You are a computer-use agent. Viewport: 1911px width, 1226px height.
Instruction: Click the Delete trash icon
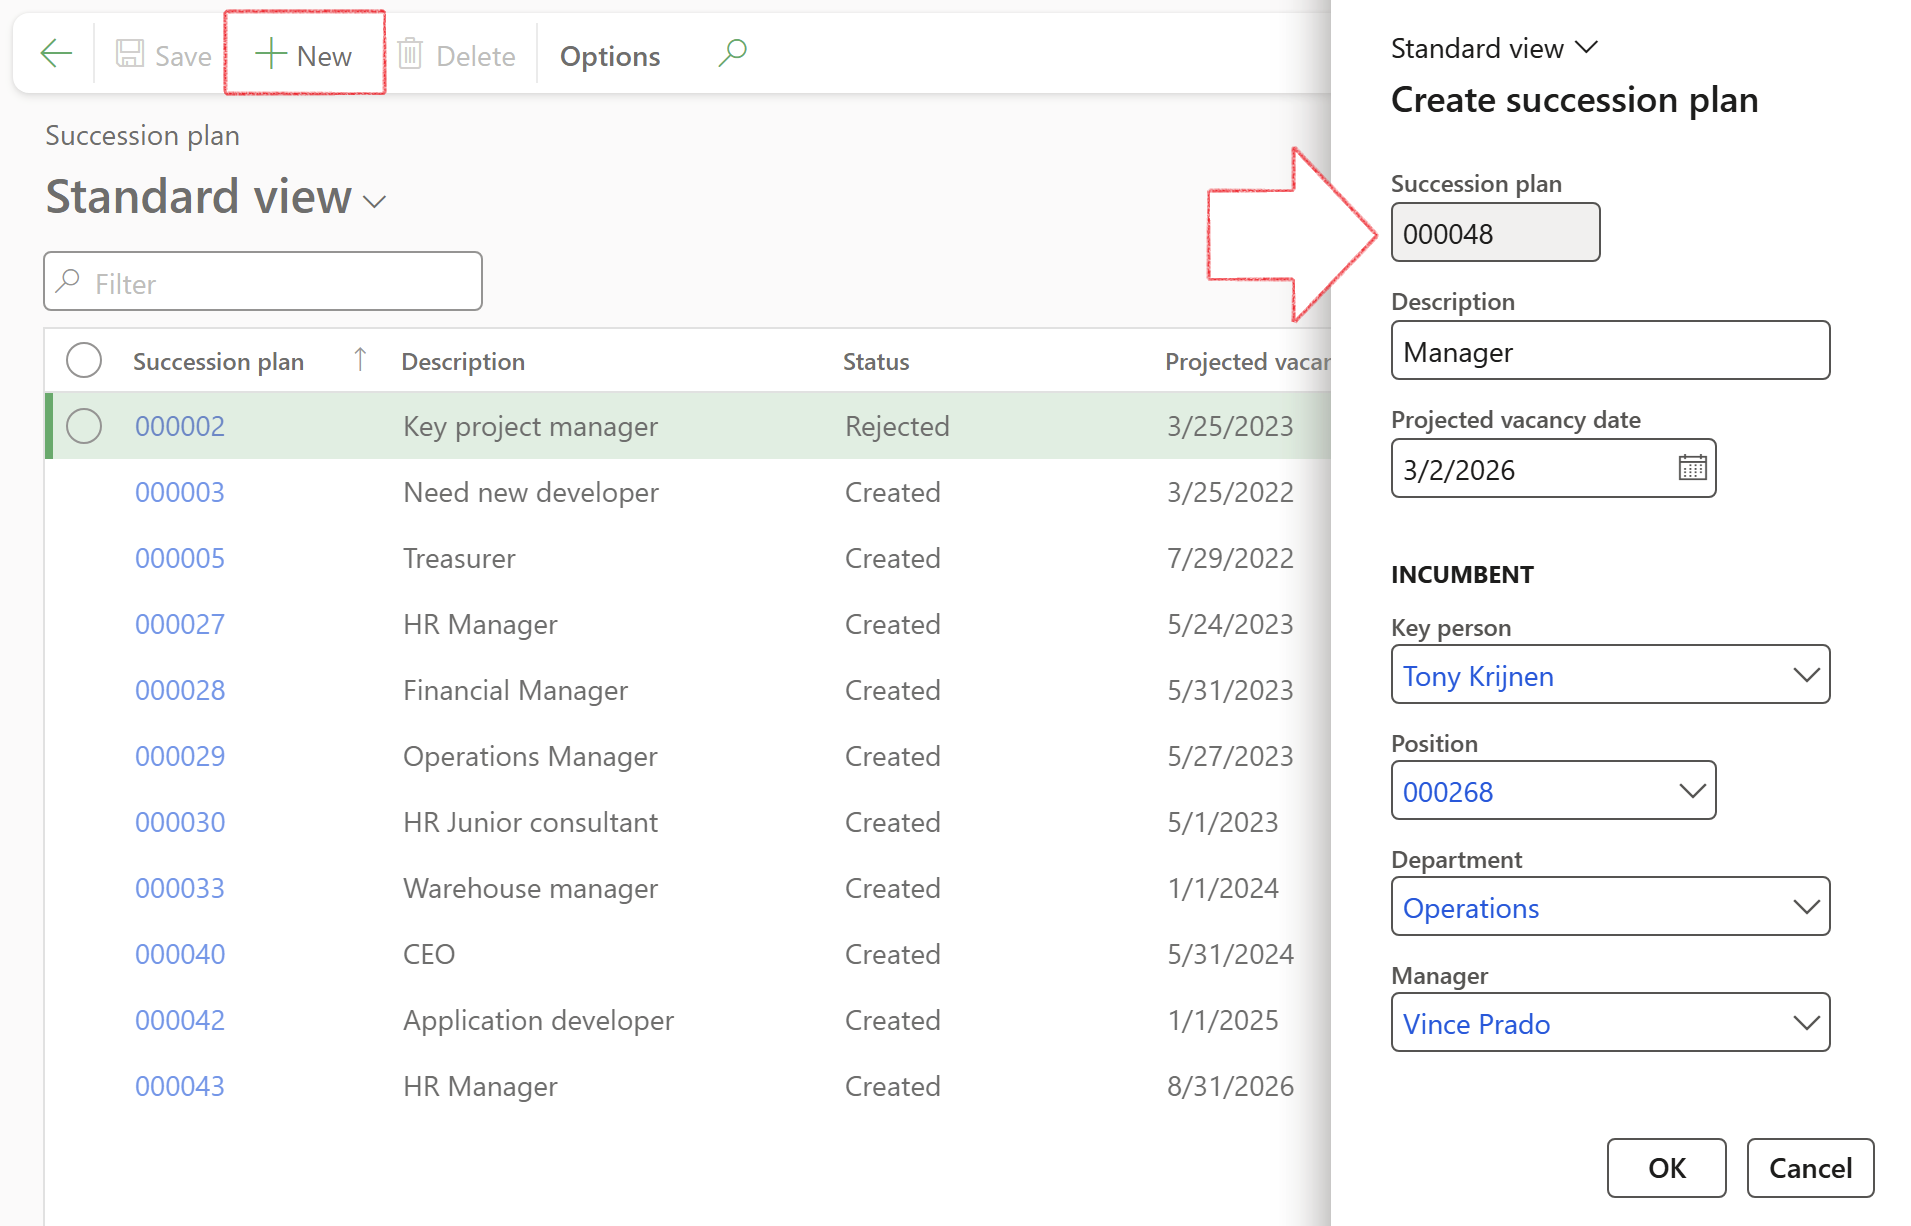pyautogui.click(x=410, y=54)
